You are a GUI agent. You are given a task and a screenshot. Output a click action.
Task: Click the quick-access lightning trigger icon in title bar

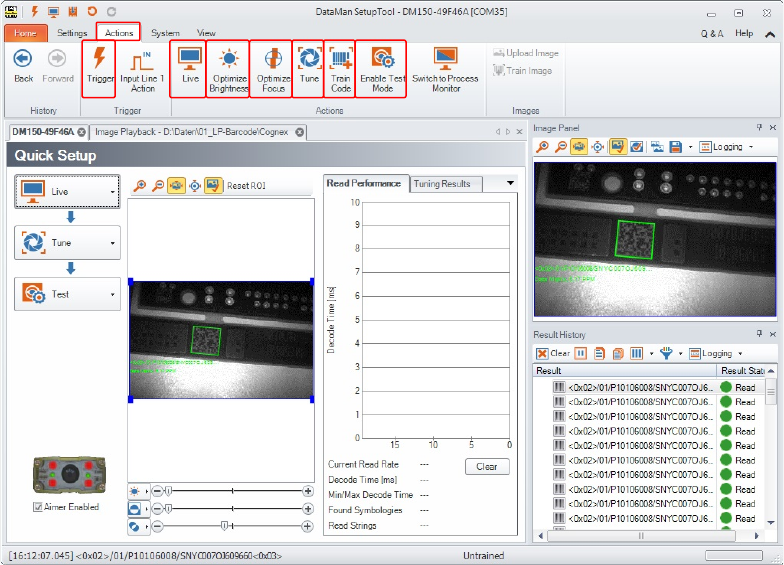[x=34, y=11]
